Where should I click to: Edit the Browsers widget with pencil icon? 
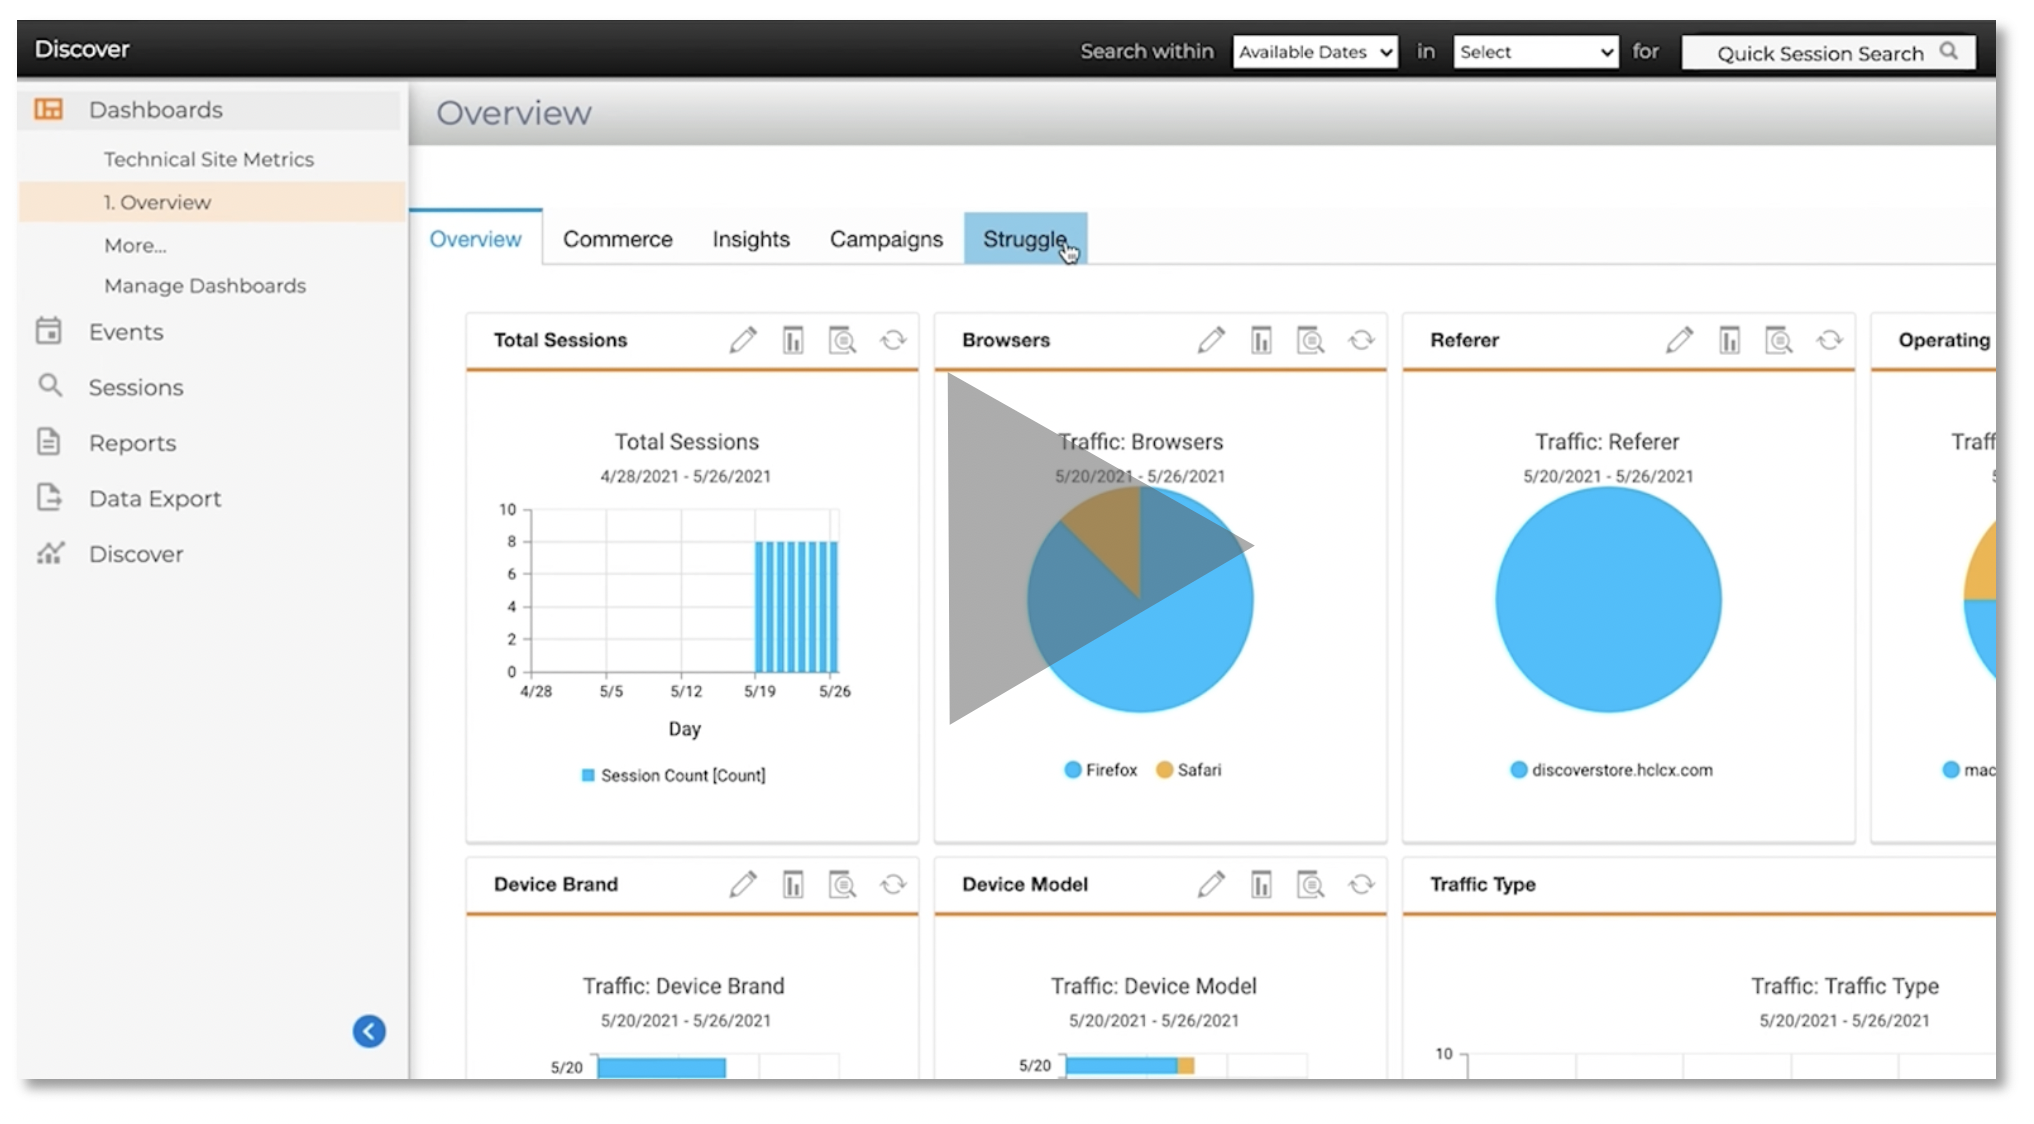tap(1211, 340)
